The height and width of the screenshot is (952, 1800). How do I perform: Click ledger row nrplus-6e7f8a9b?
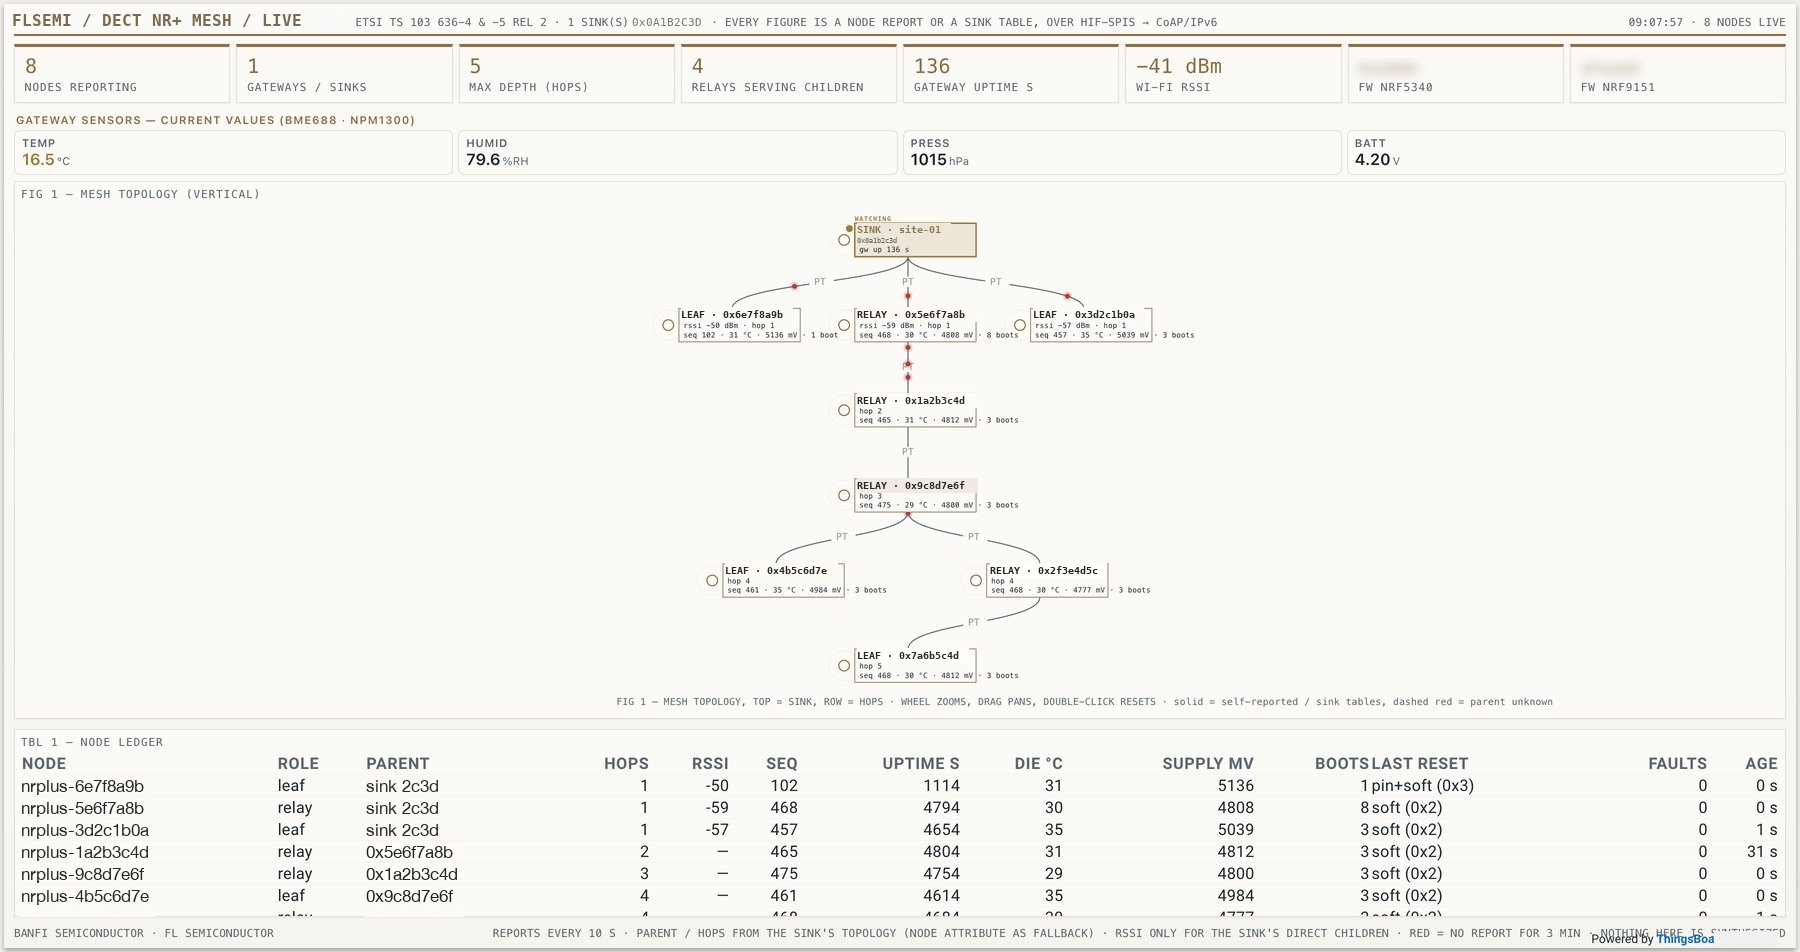tap(899, 786)
